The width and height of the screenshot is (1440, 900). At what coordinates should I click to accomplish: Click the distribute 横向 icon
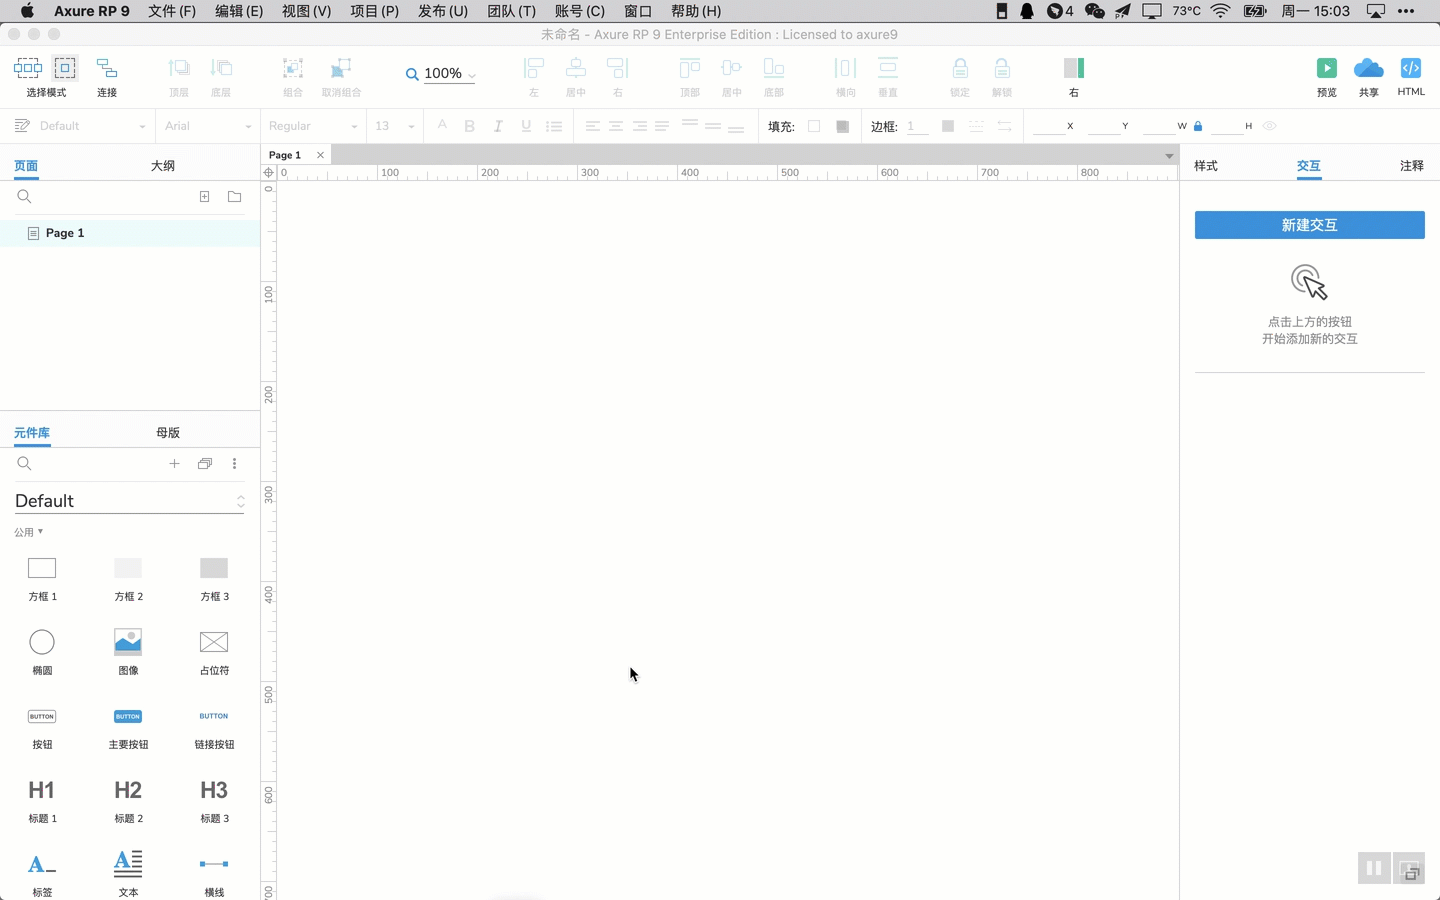846,68
